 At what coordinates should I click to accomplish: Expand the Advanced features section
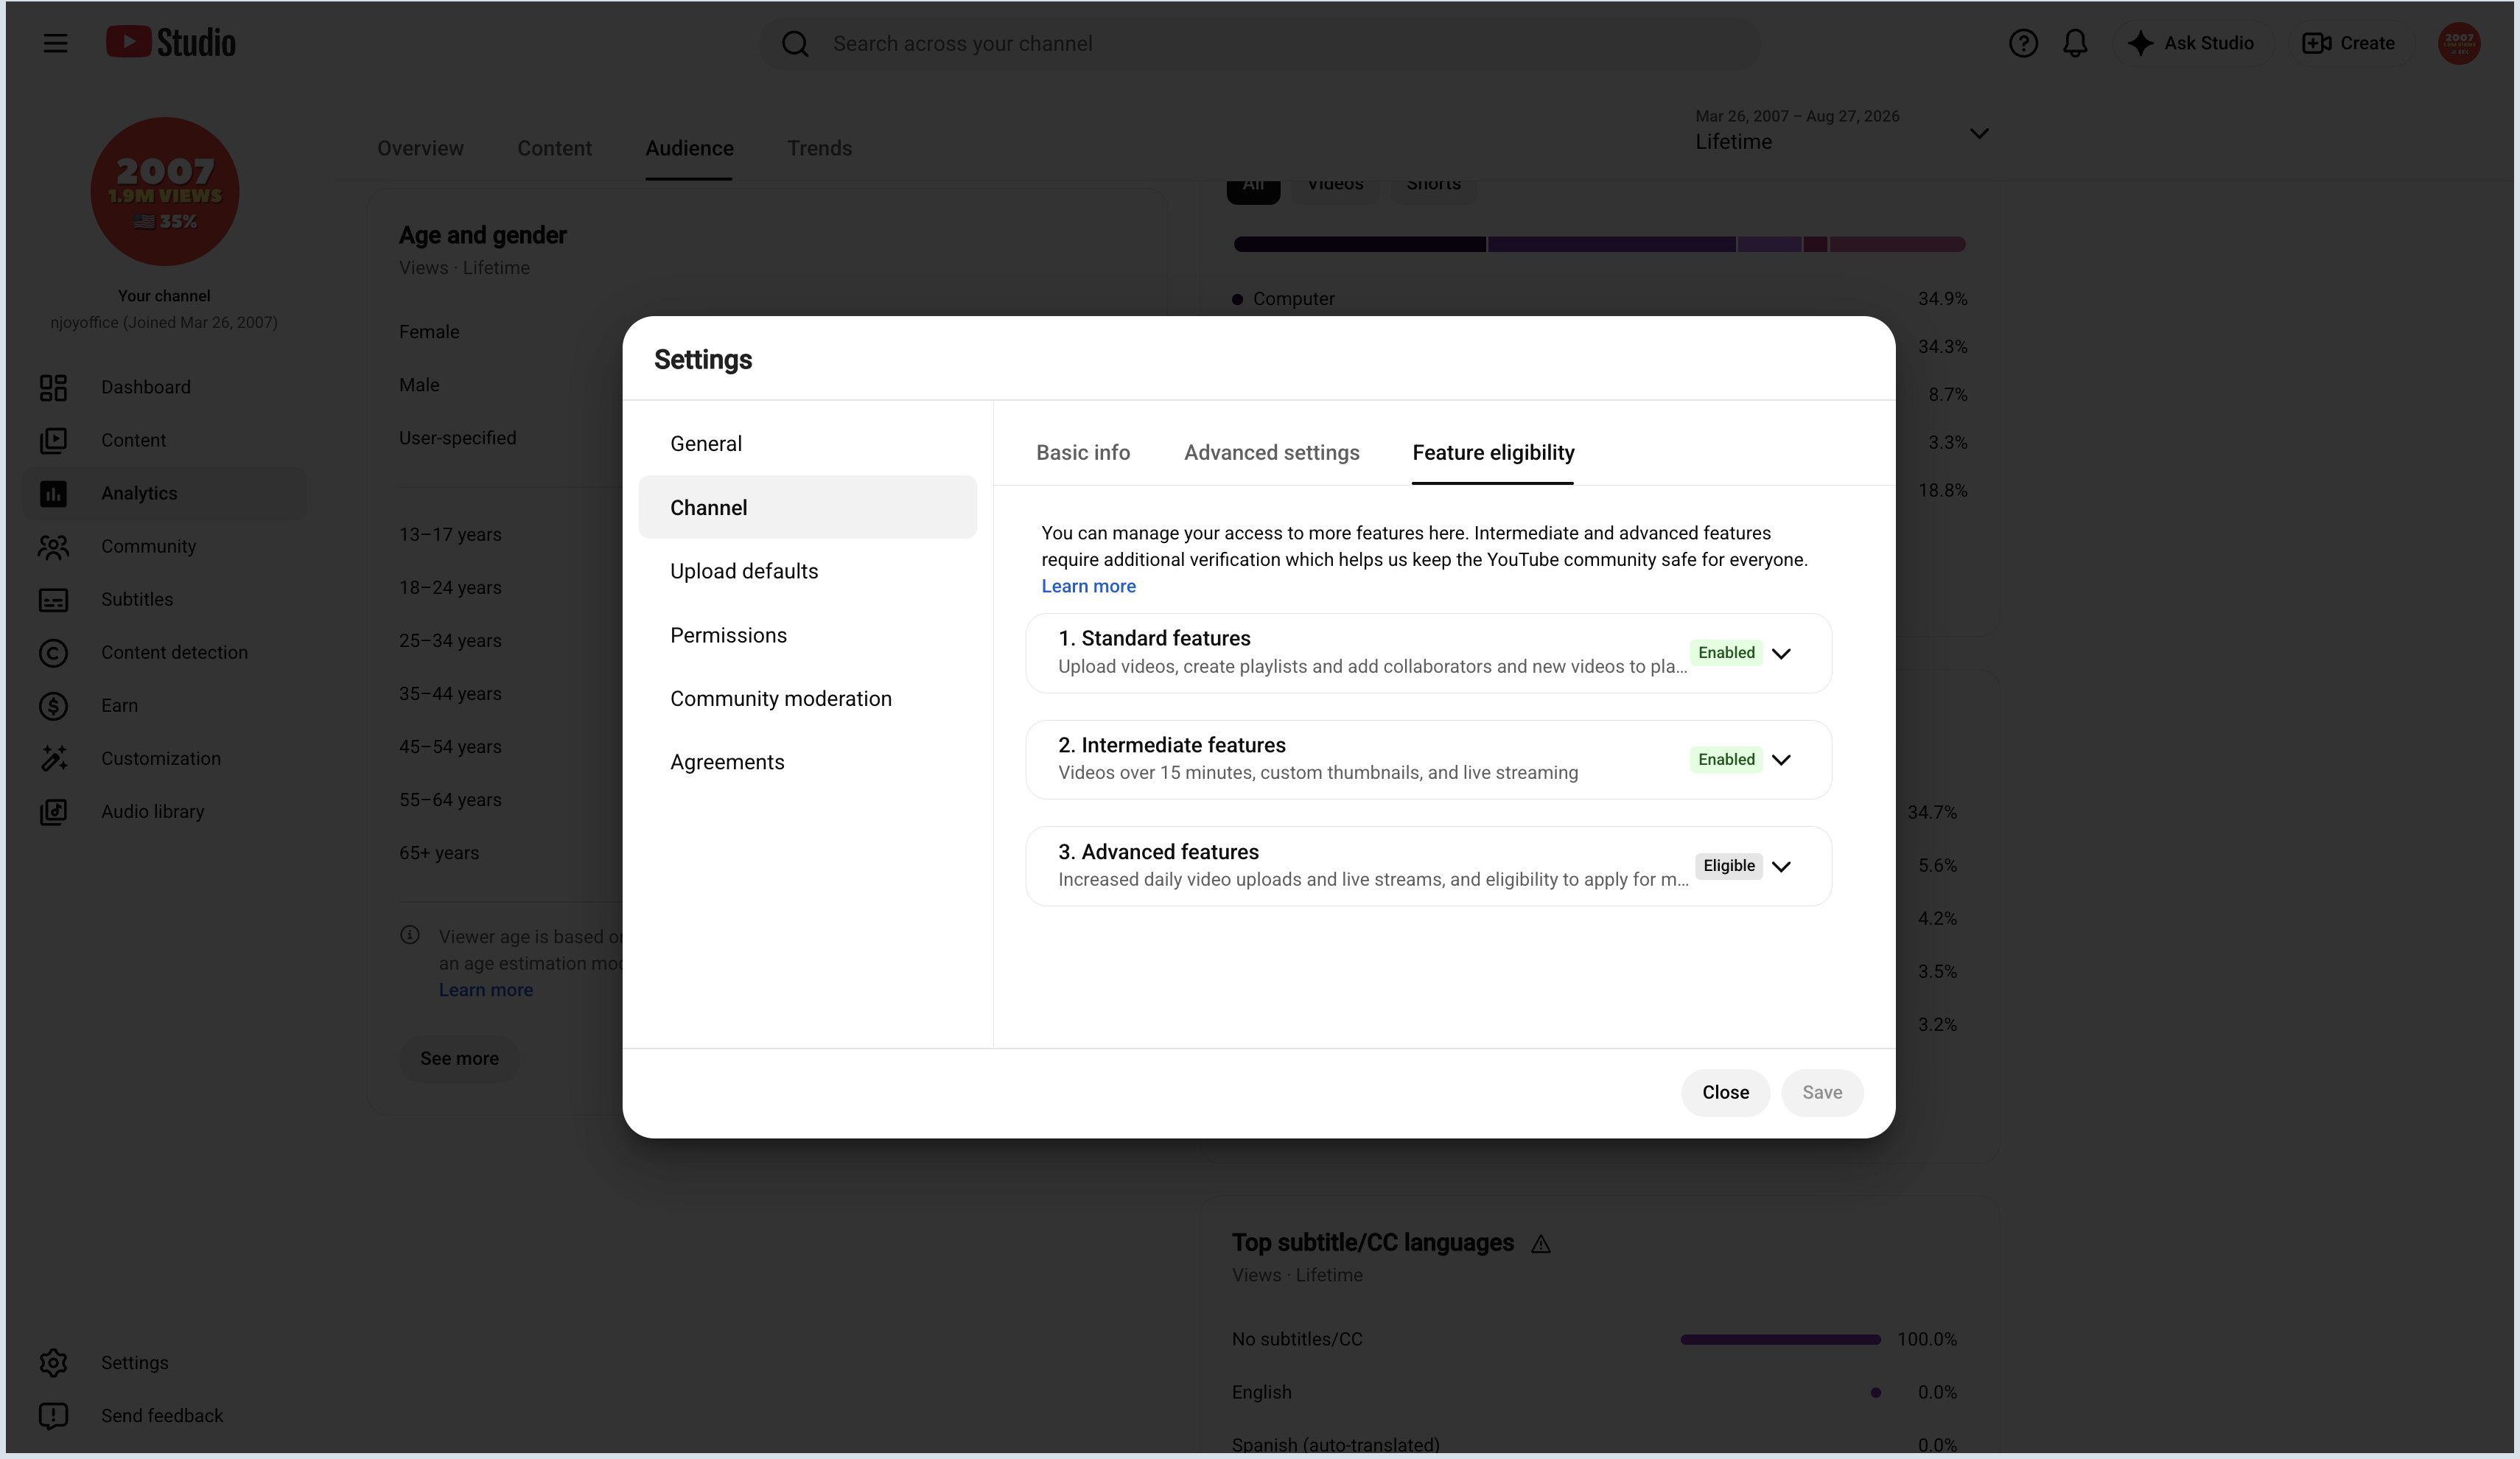[x=1780, y=866]
